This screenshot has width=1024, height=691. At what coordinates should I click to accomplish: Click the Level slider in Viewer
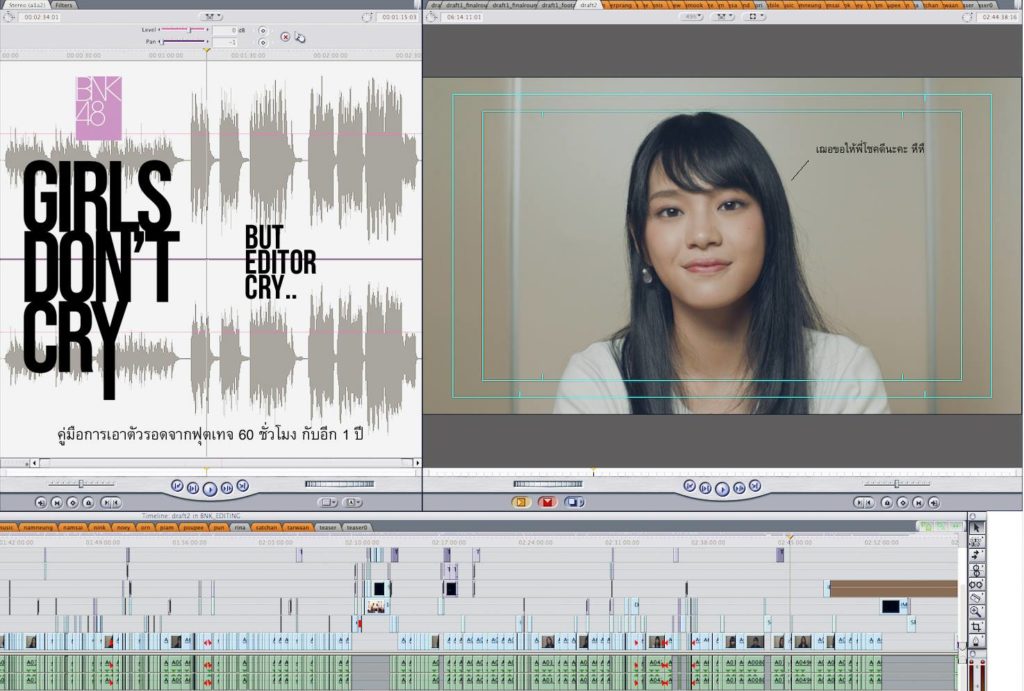(x=184, y=30)
